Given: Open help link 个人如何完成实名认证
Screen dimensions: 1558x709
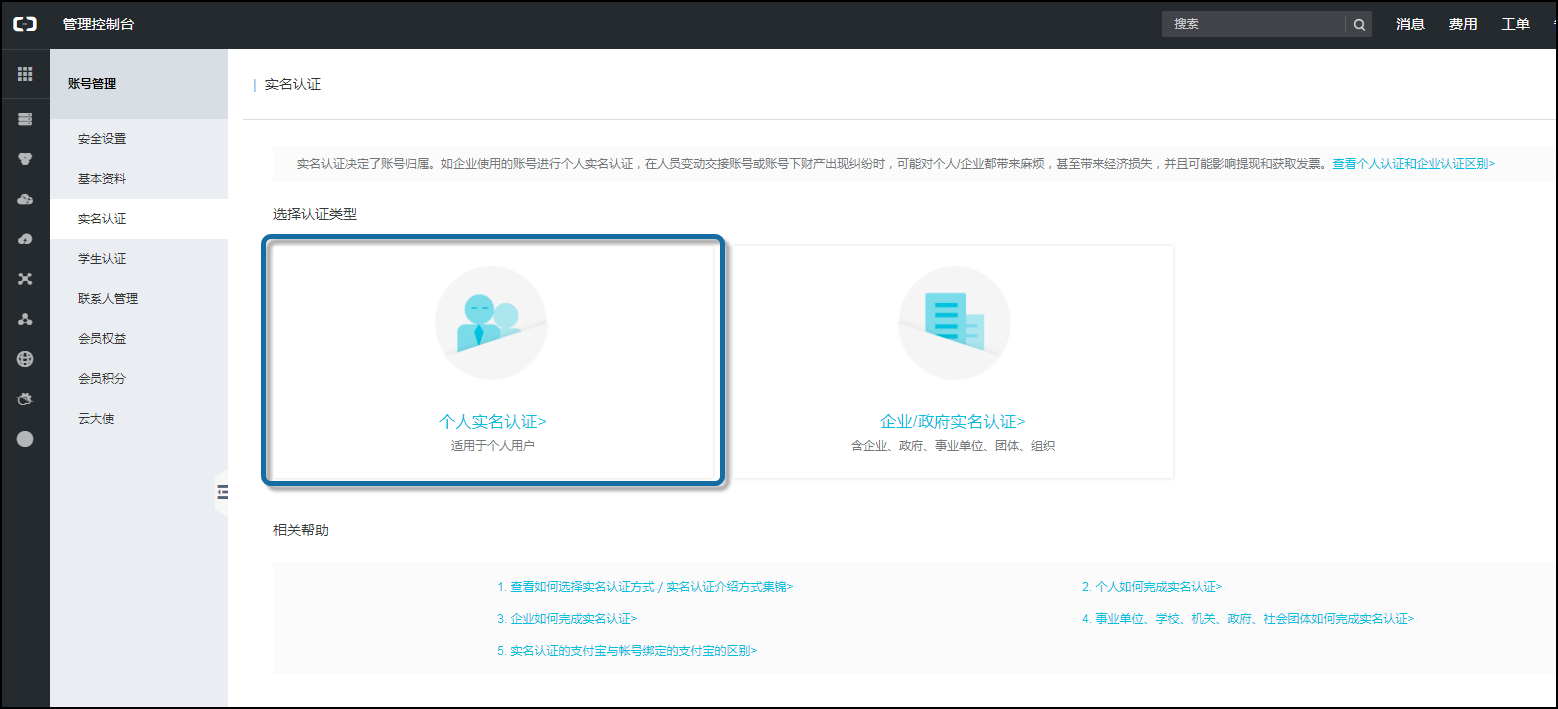Looking at the screenshot, I should click(x=1151, y=587).
